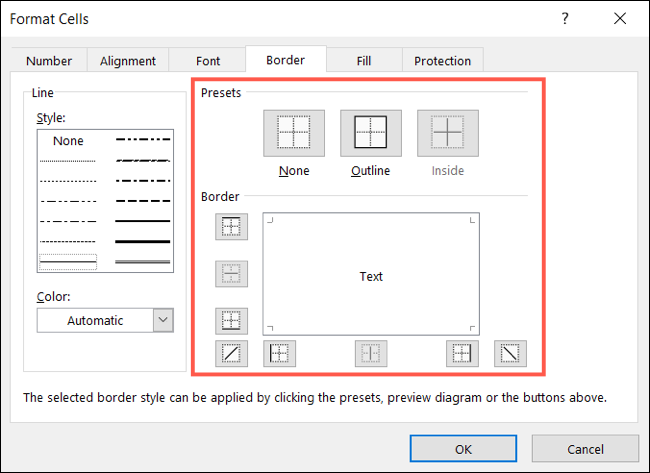Image resolution: width=650 pixels, height=473 pixels.
Task: Toggle the top border button
Action: pyautogui.click(x=231, y=227)
